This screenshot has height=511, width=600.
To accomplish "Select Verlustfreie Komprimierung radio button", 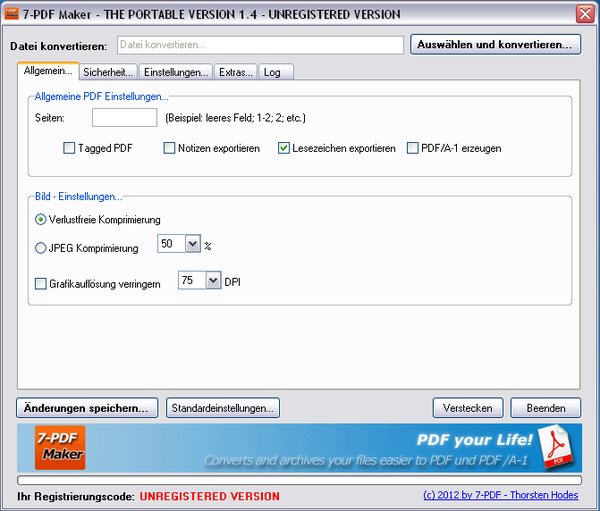I will point(41,220).
